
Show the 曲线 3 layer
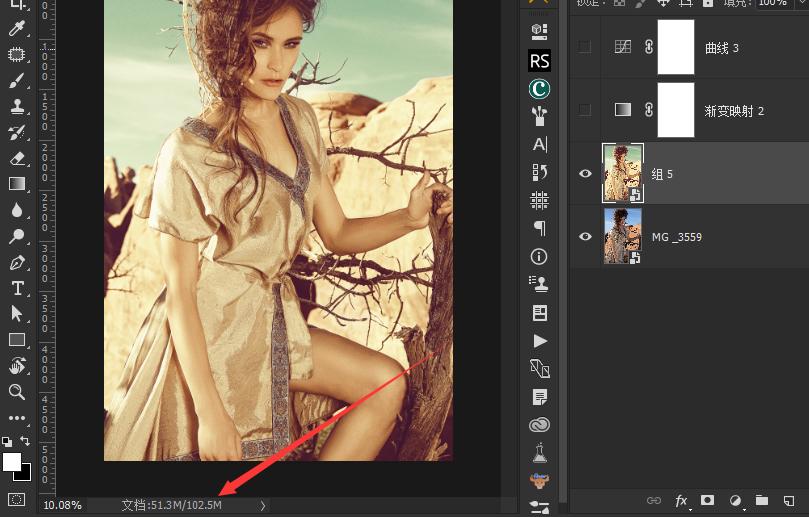tap(586, 47)
